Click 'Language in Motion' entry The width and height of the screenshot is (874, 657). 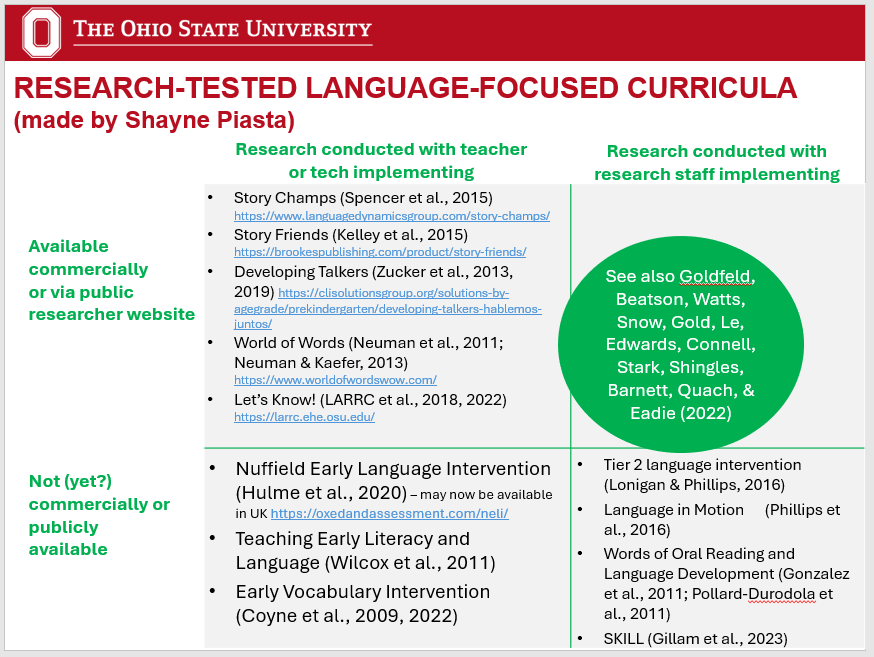[673, 510]
